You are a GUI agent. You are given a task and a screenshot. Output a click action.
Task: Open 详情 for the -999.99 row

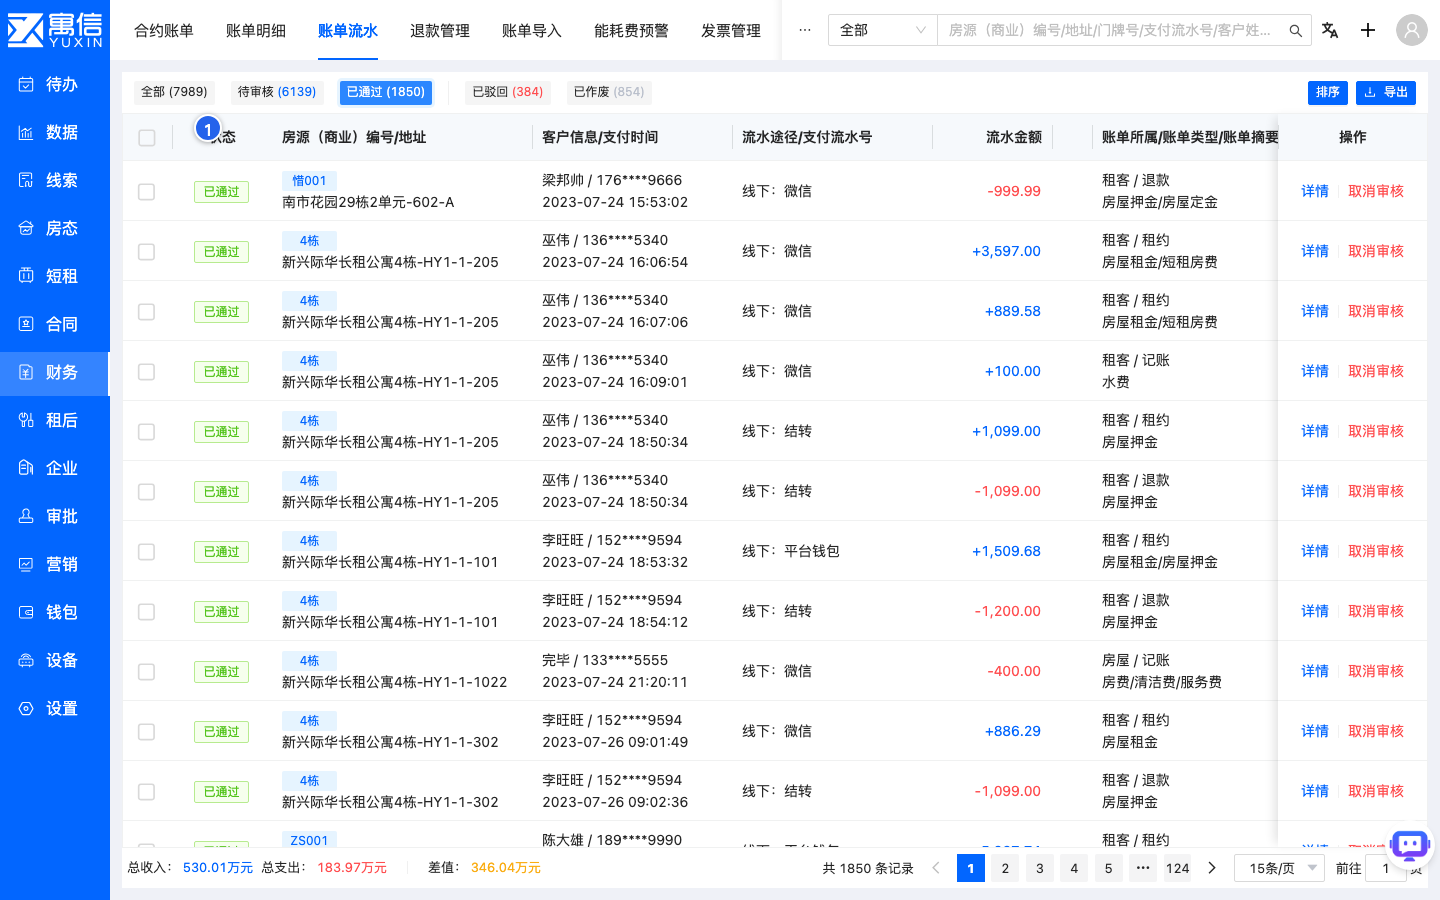(x=1315, y=191)
